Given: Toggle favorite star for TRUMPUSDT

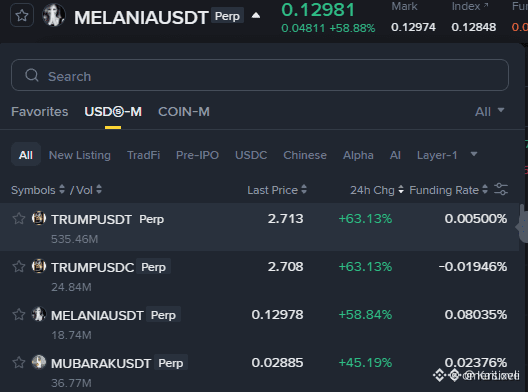Looking at the screenshot, I should pos(19,219).
